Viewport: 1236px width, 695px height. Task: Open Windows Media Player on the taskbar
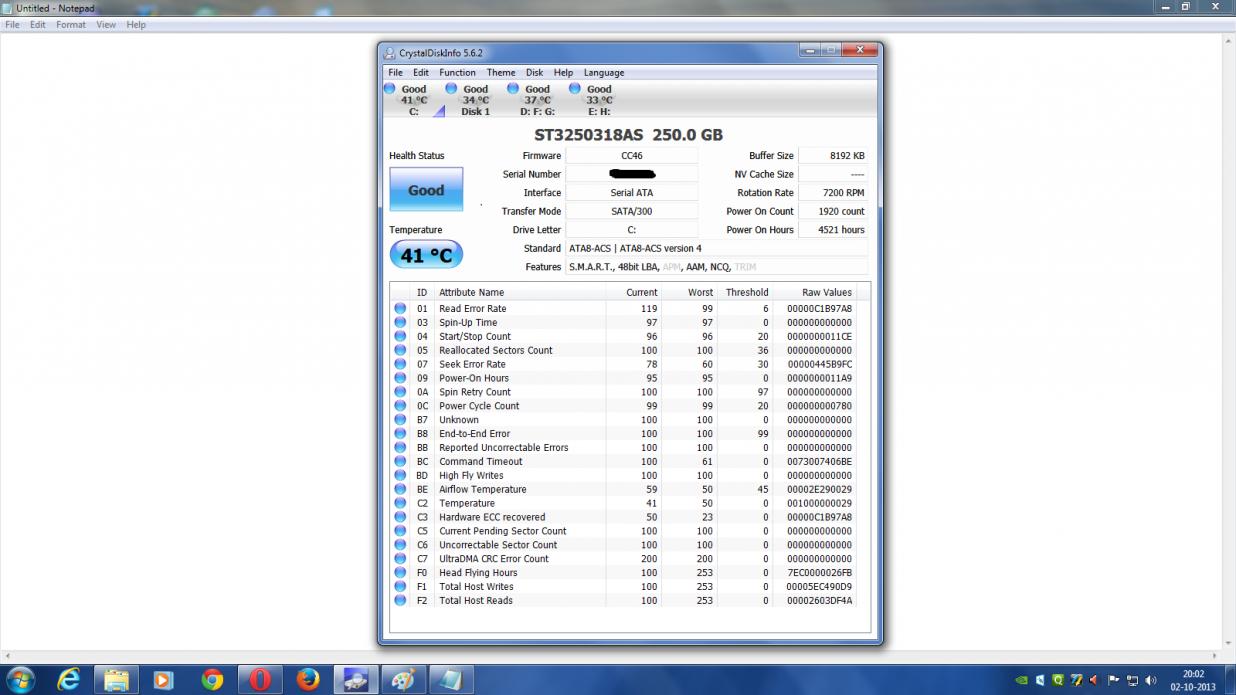(x=163, y=680)
